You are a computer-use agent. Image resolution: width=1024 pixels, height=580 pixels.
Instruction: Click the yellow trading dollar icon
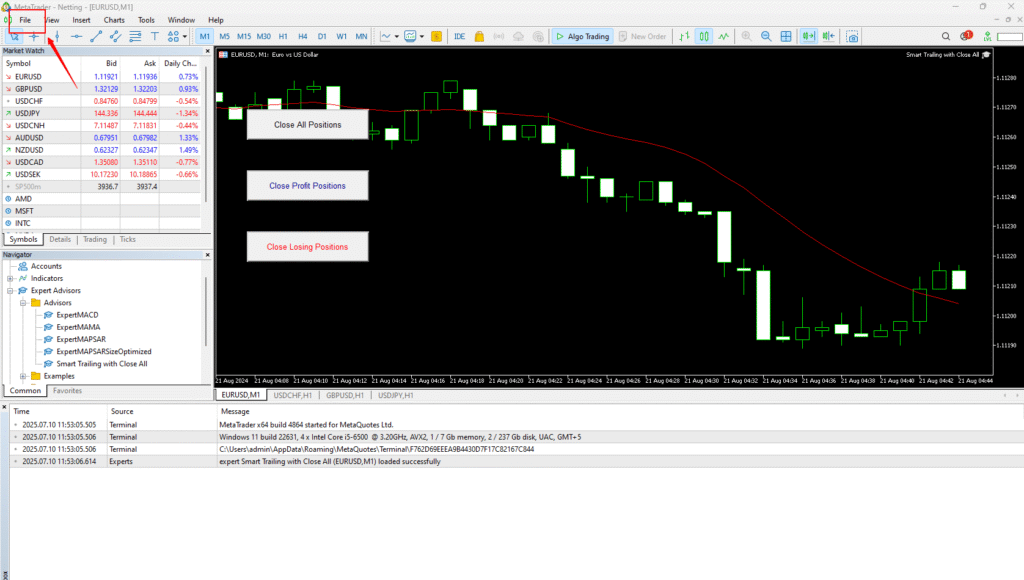(x=436, y=37)
